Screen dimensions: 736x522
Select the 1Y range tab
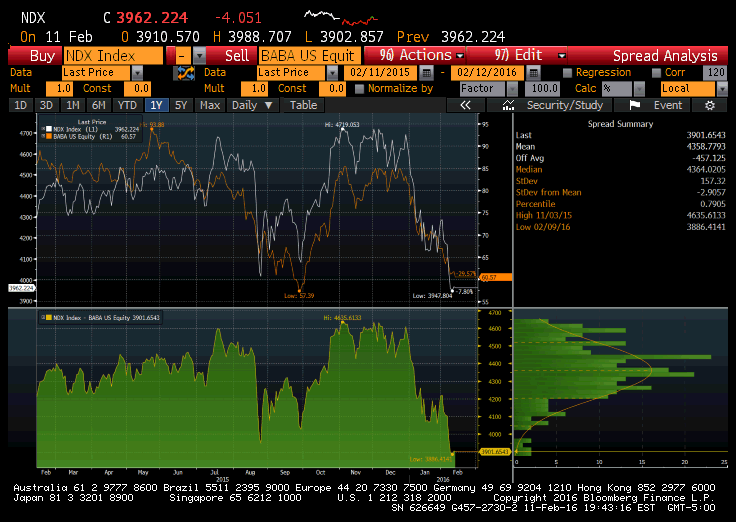(156, 105)
